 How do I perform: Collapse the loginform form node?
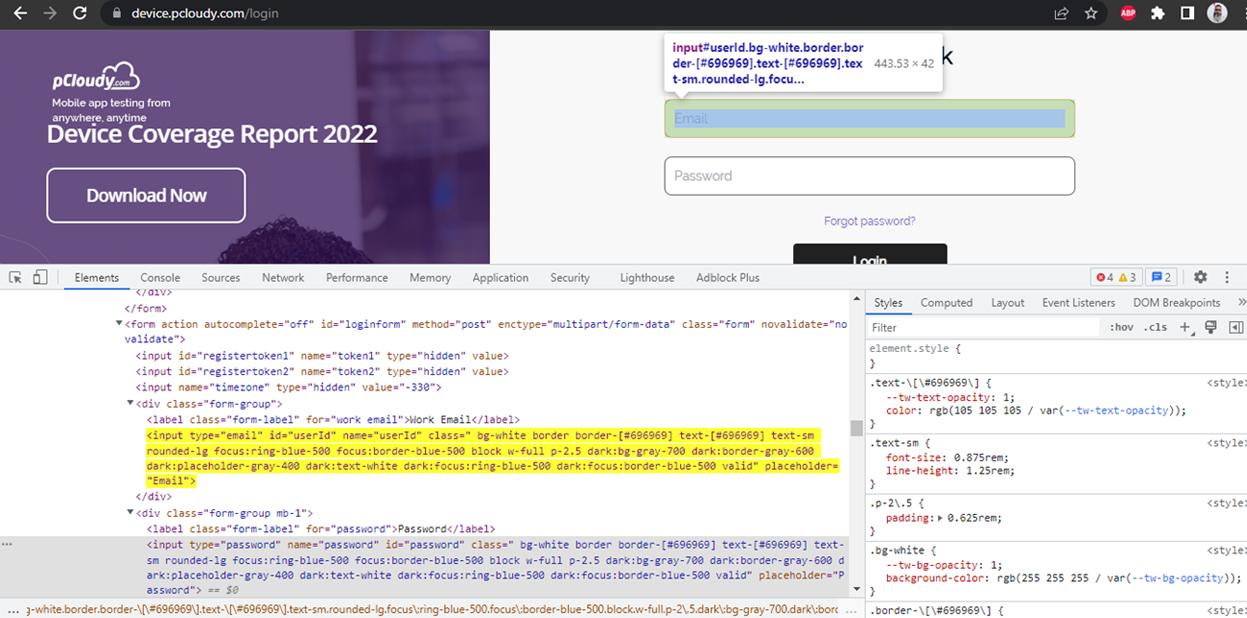120,324
